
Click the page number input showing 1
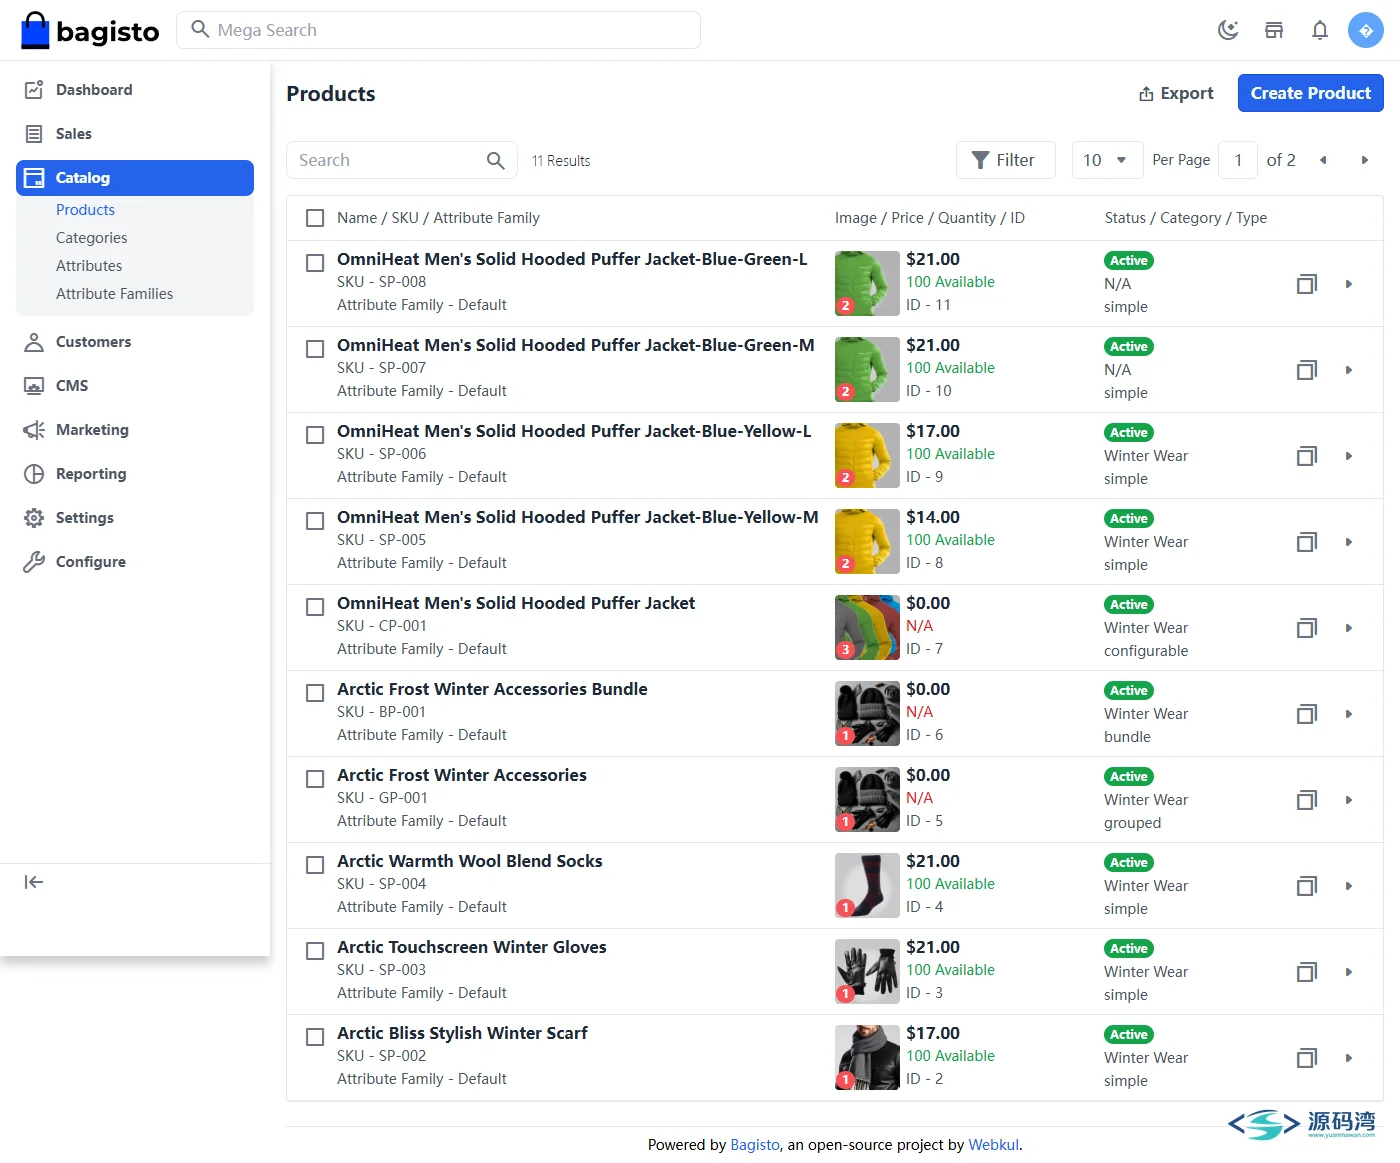coord(1238,160)
